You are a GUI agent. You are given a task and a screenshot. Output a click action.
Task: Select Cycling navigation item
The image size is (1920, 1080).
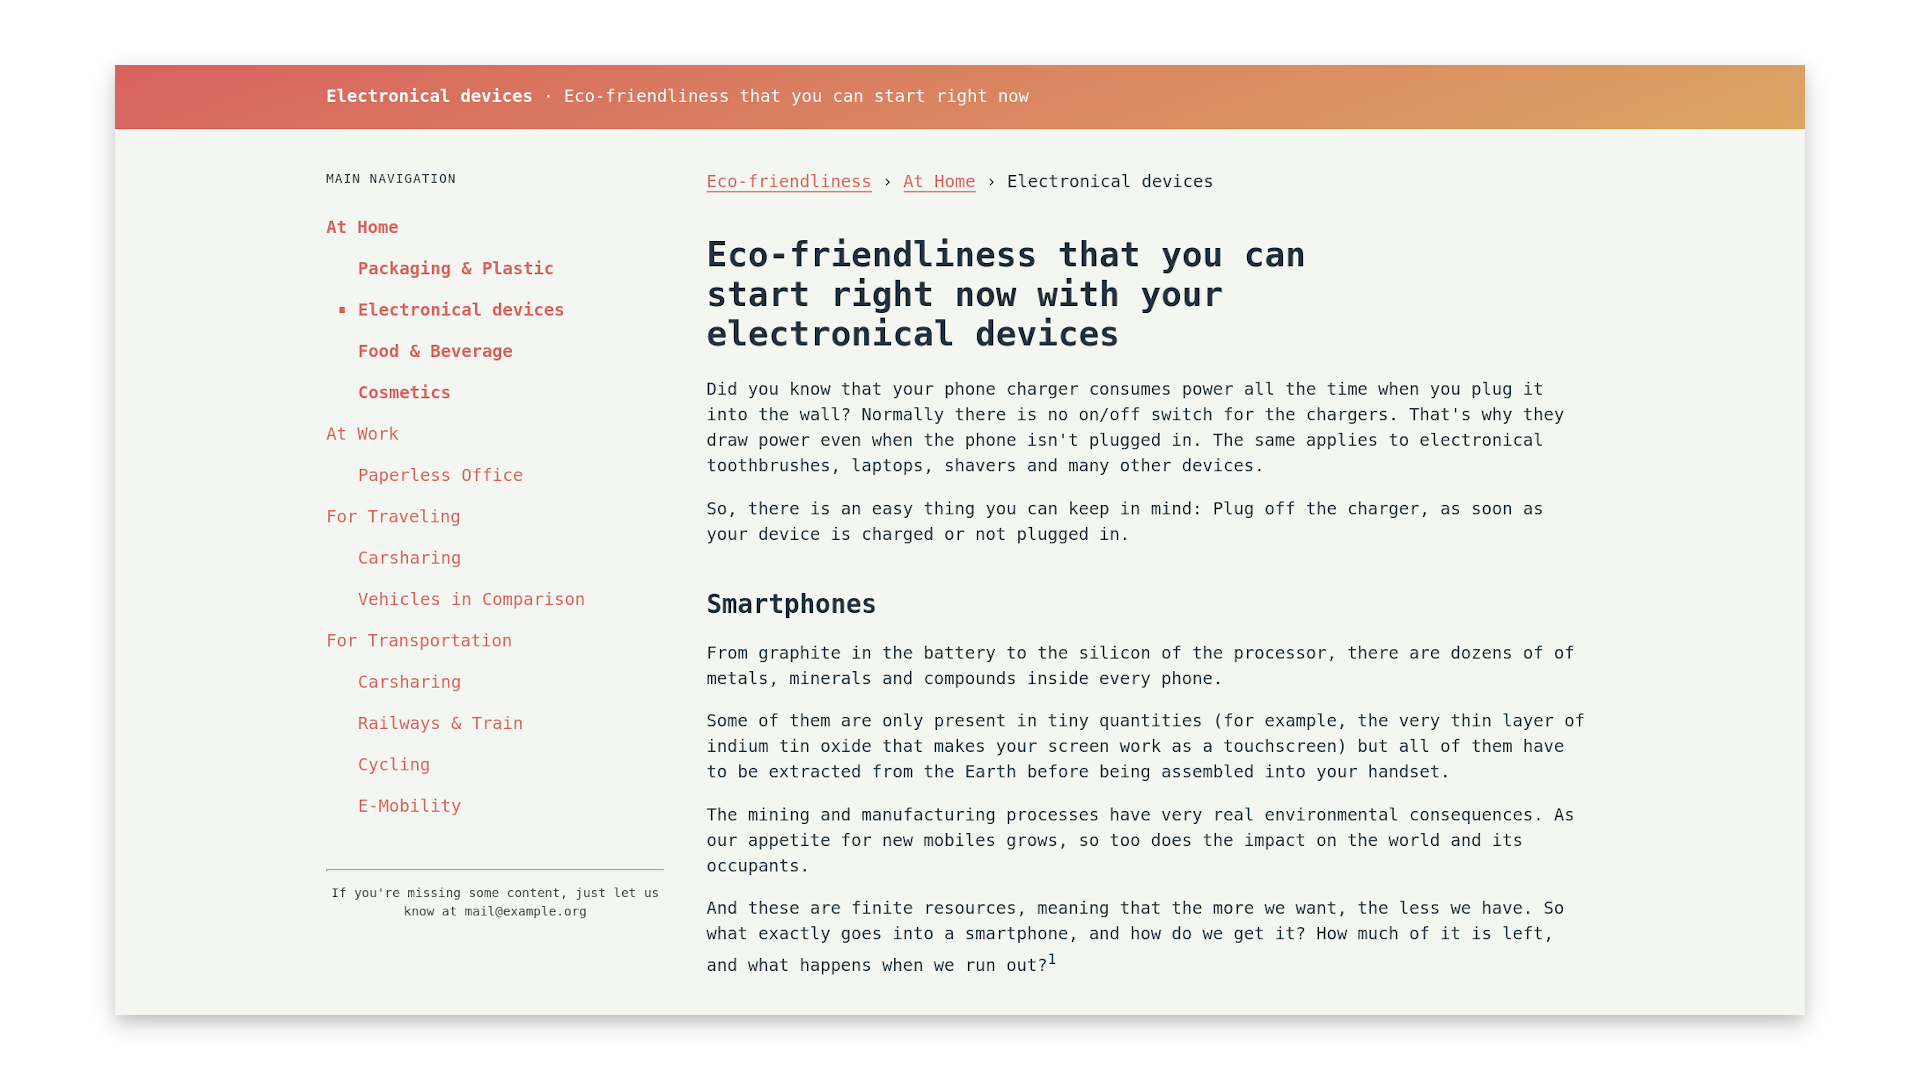(x=393, y=765)
